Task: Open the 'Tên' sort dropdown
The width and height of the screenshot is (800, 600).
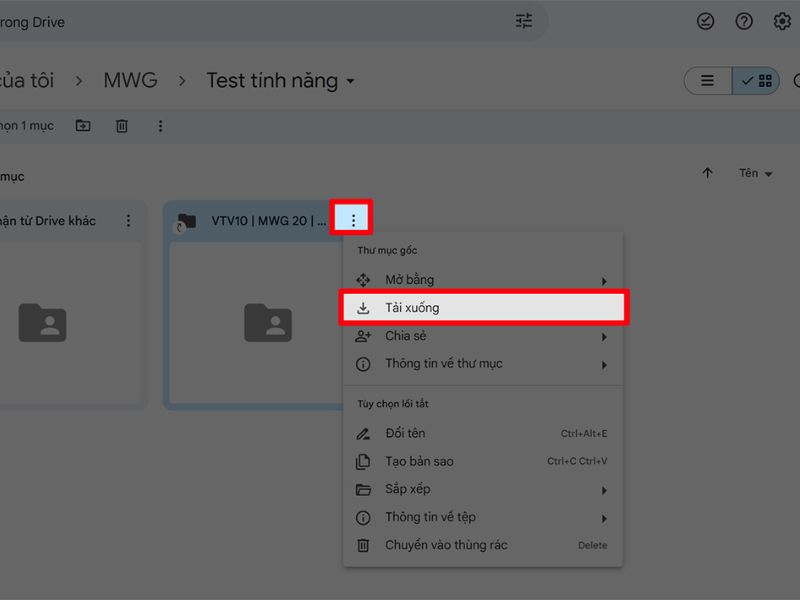Action: pyautogui.click(x=756, y=173)
